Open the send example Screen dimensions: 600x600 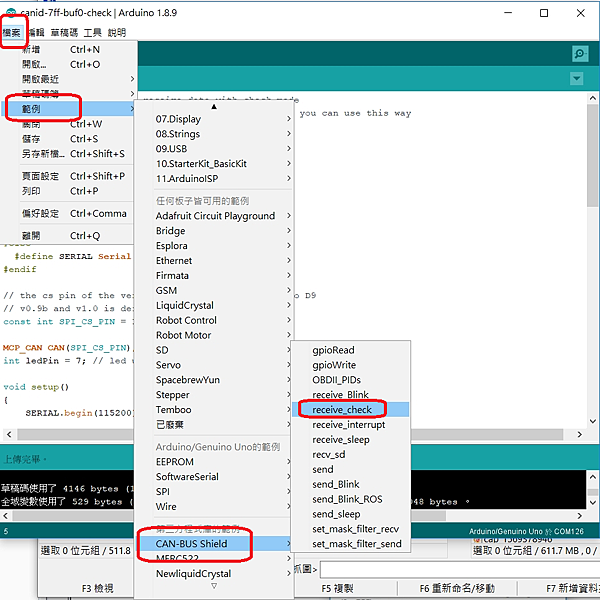(351, 470)
